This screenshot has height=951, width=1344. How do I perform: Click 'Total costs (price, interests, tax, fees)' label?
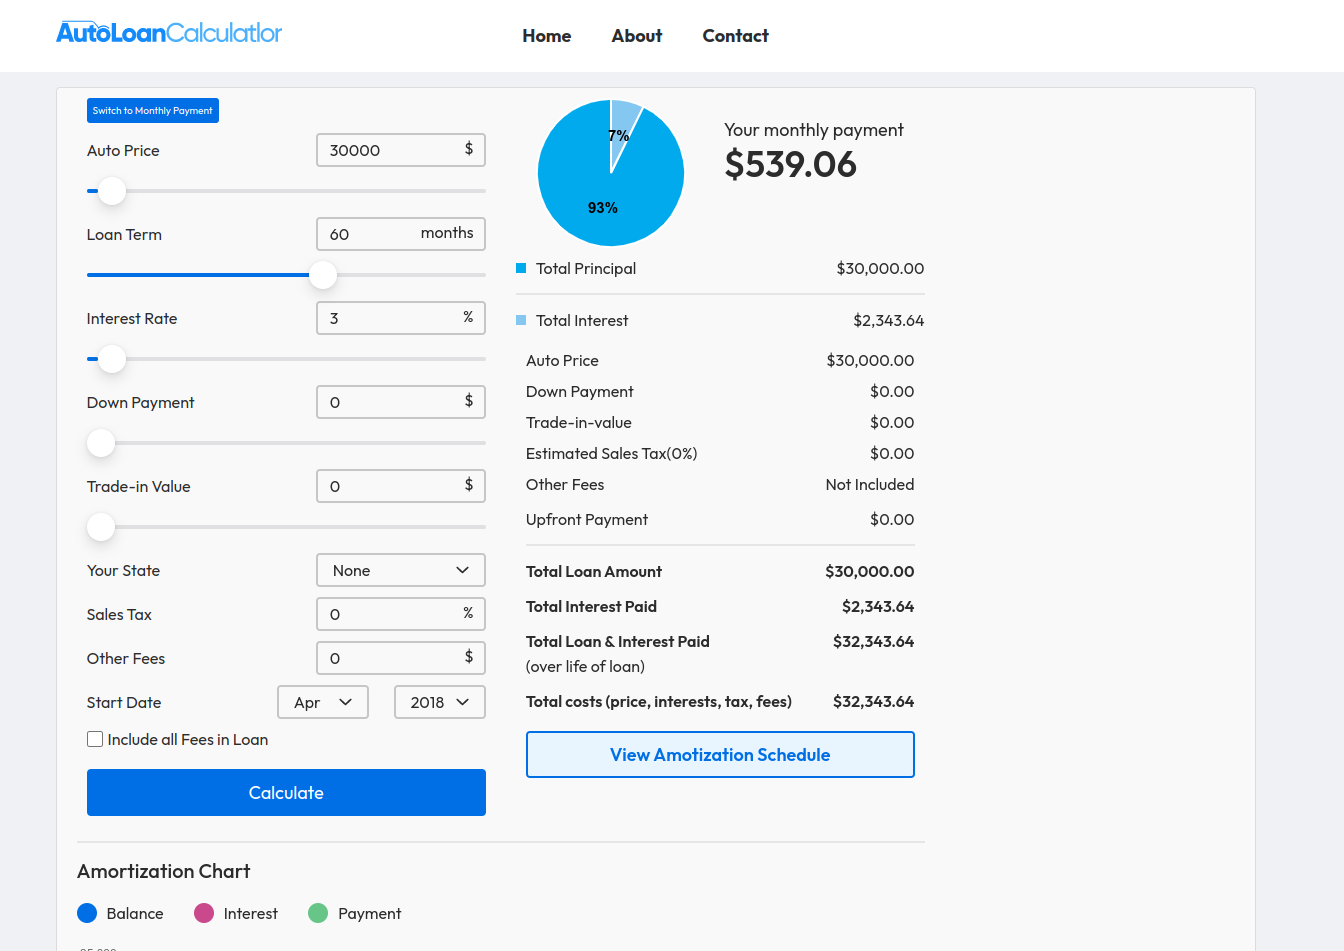[659, 702]
